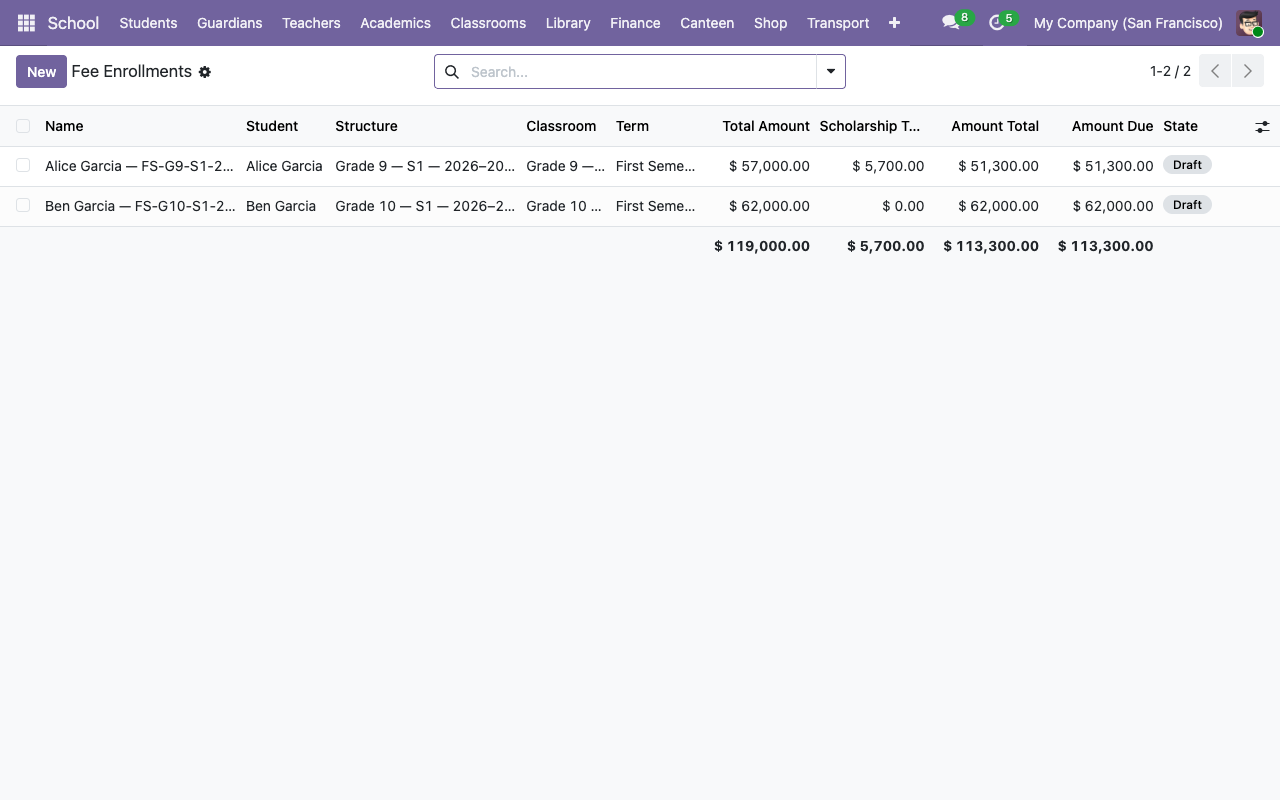The width and height of the screenshot is (1280, 800).
Task: Toggle the select-all rows checkbox
Action: click(x=23, y=126)
